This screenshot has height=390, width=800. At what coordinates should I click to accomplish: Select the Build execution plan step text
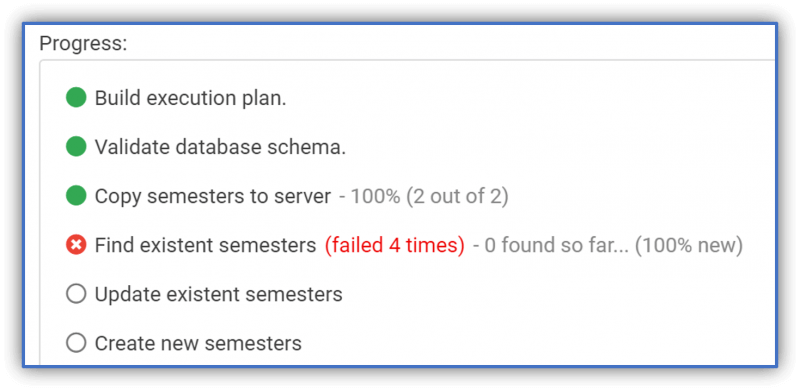pos(190,98)
